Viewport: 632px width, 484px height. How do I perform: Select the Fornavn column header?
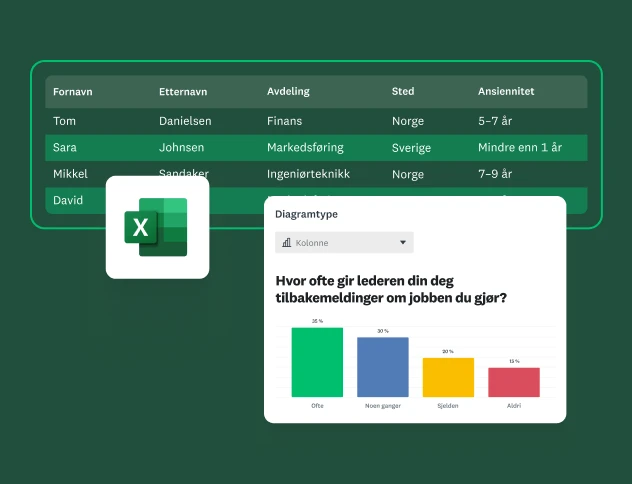[73, 92]
